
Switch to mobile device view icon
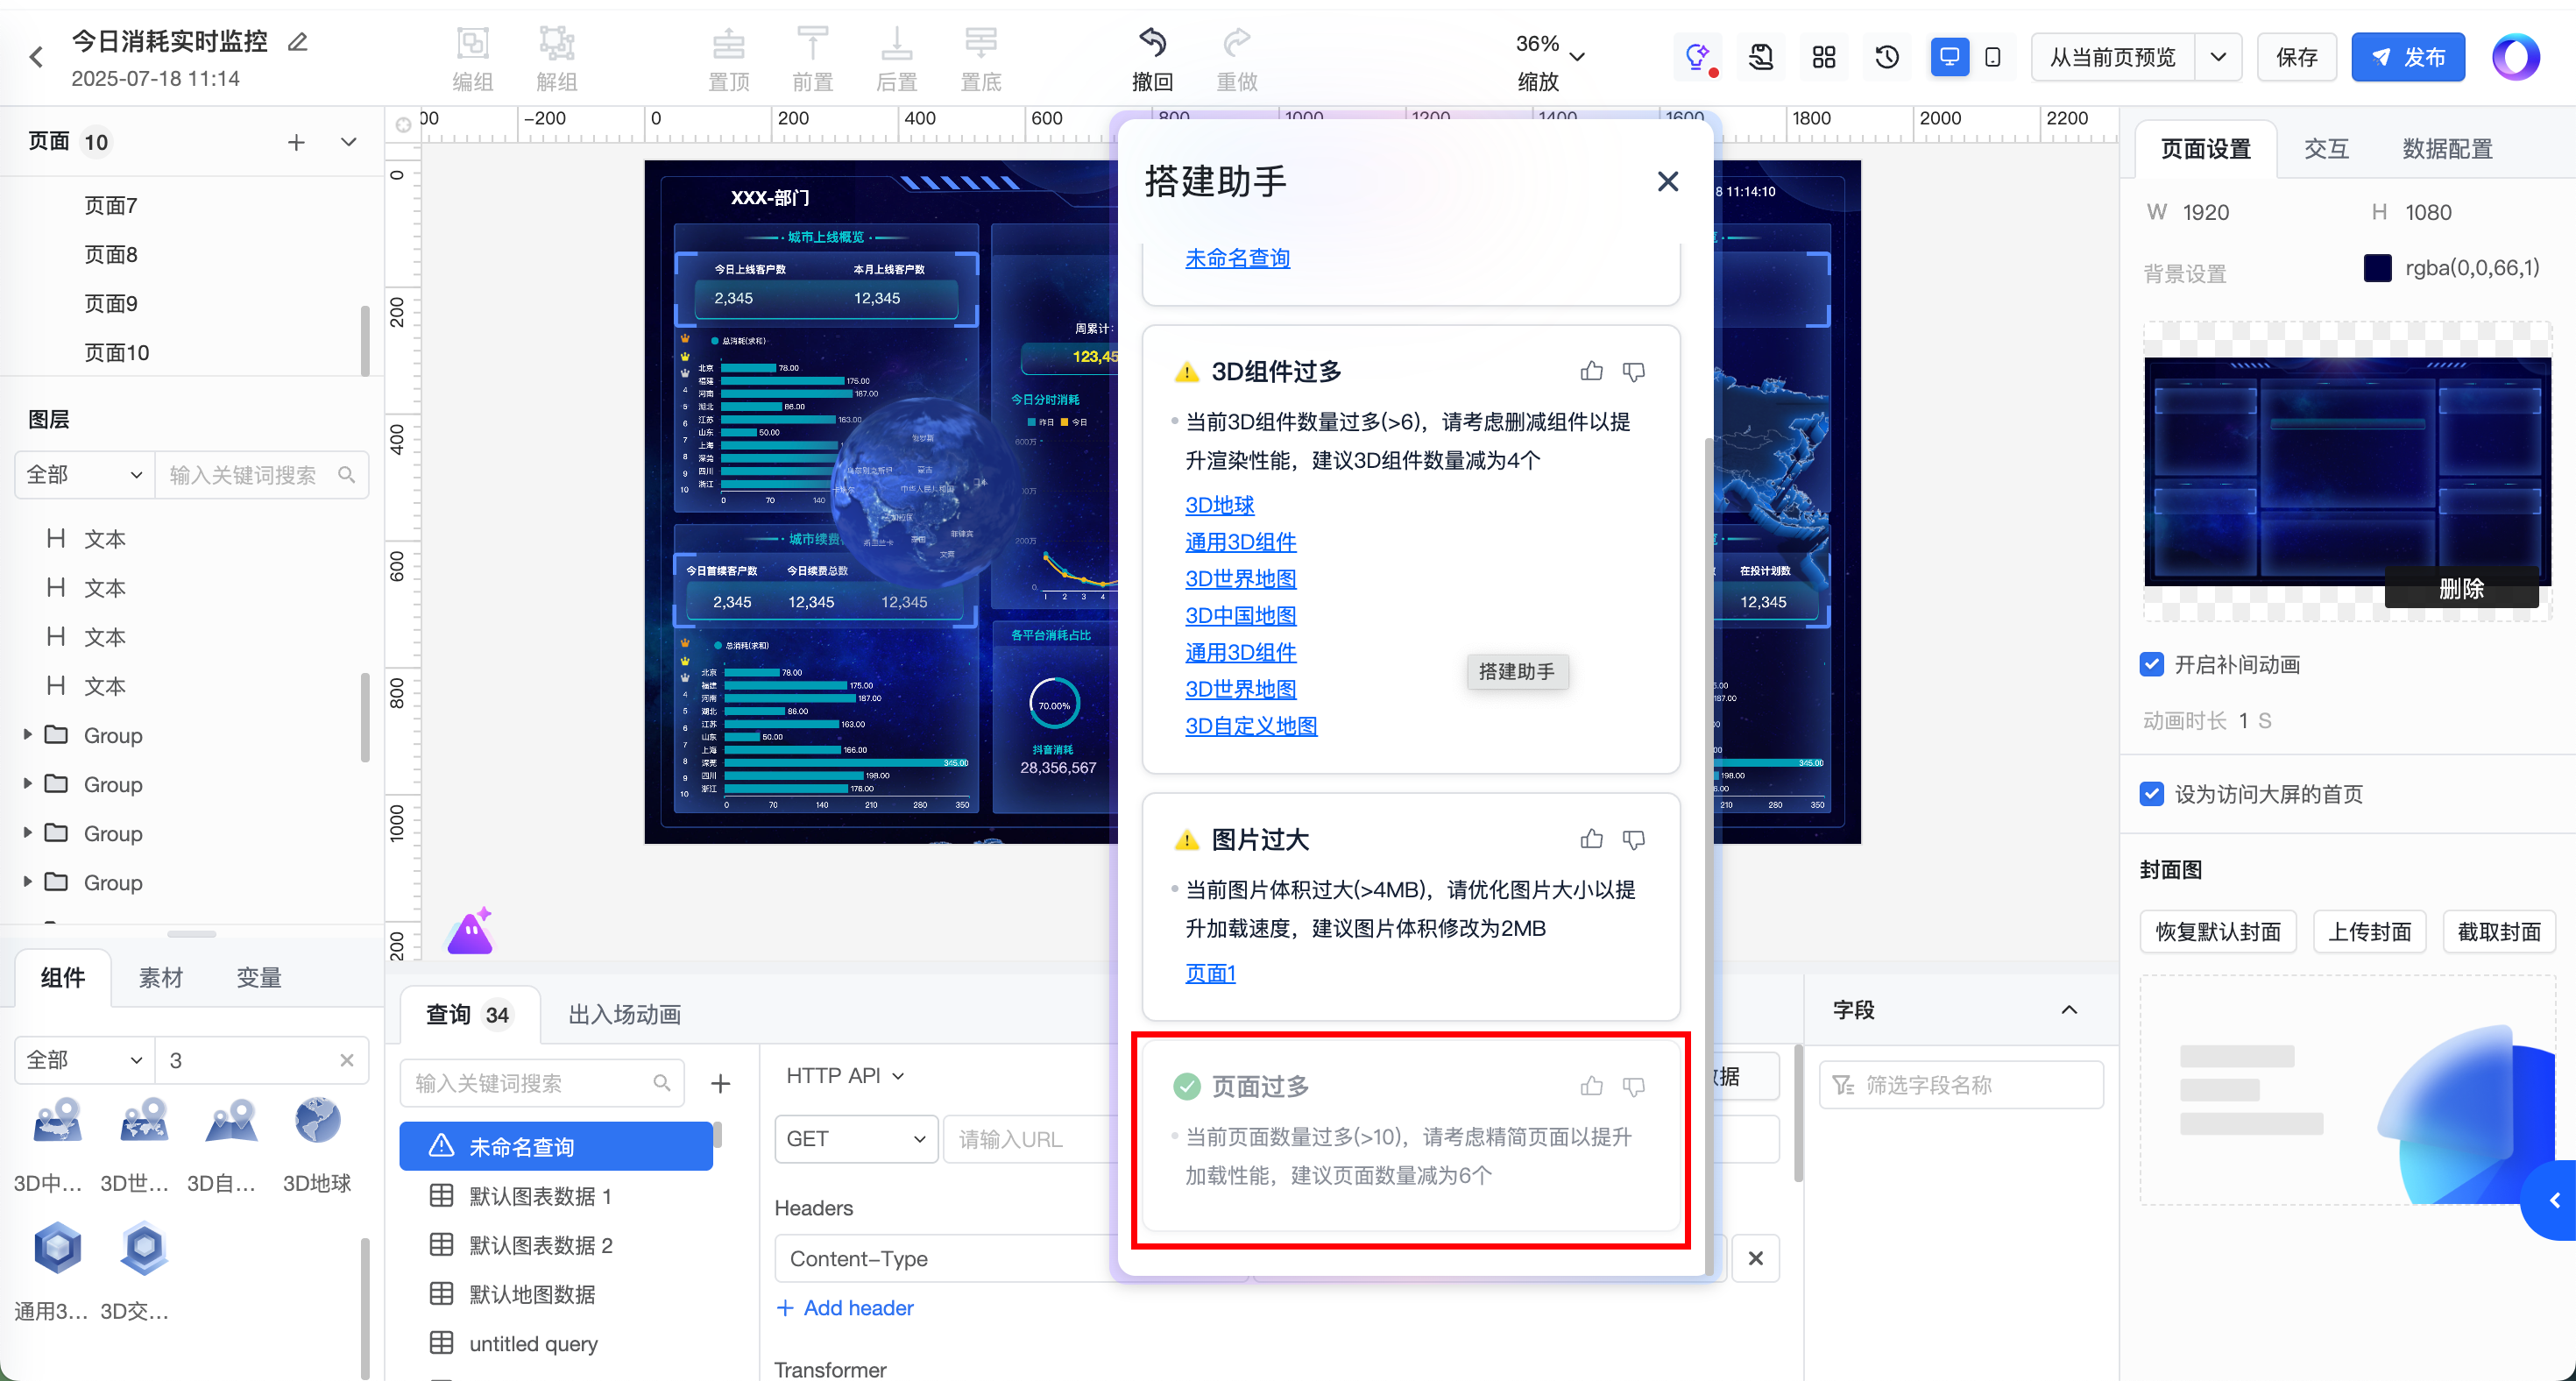pos(1992,57)
